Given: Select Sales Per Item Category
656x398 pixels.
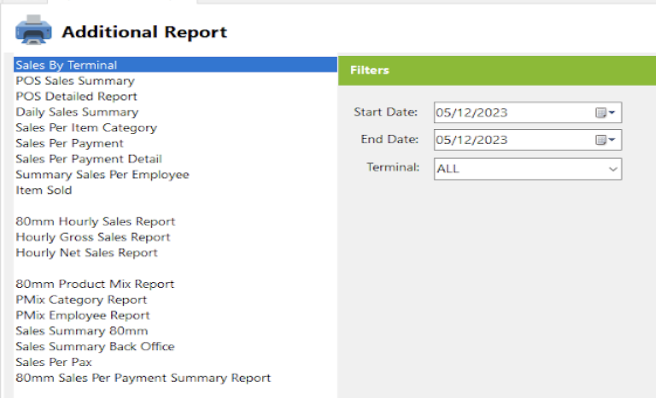Looking at the screenshot, I should pyautogui.click(x=86, y=128).
